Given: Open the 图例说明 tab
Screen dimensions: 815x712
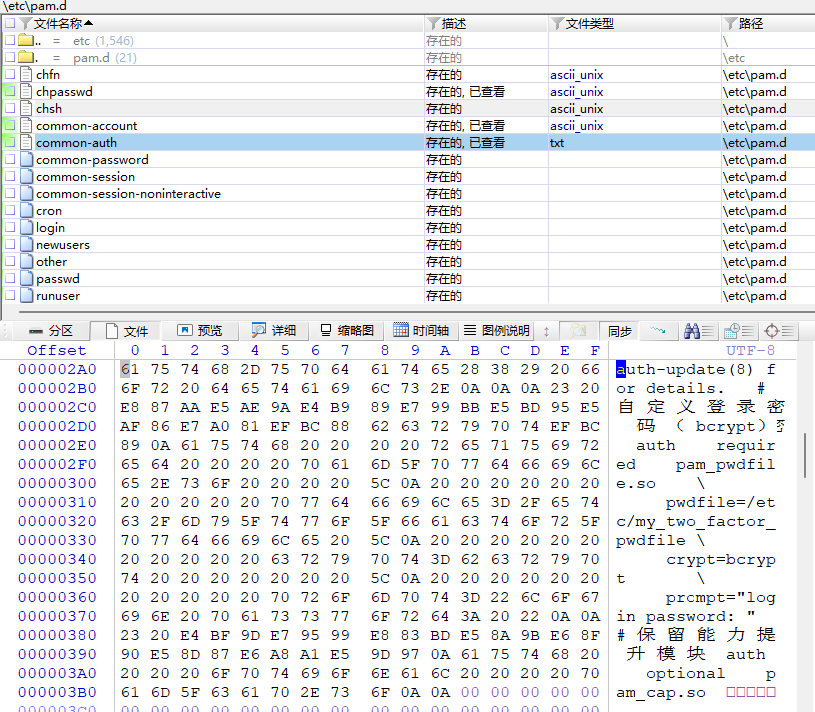Looking at the screenshot, I should pyautogui.click(x=496, y=331).
